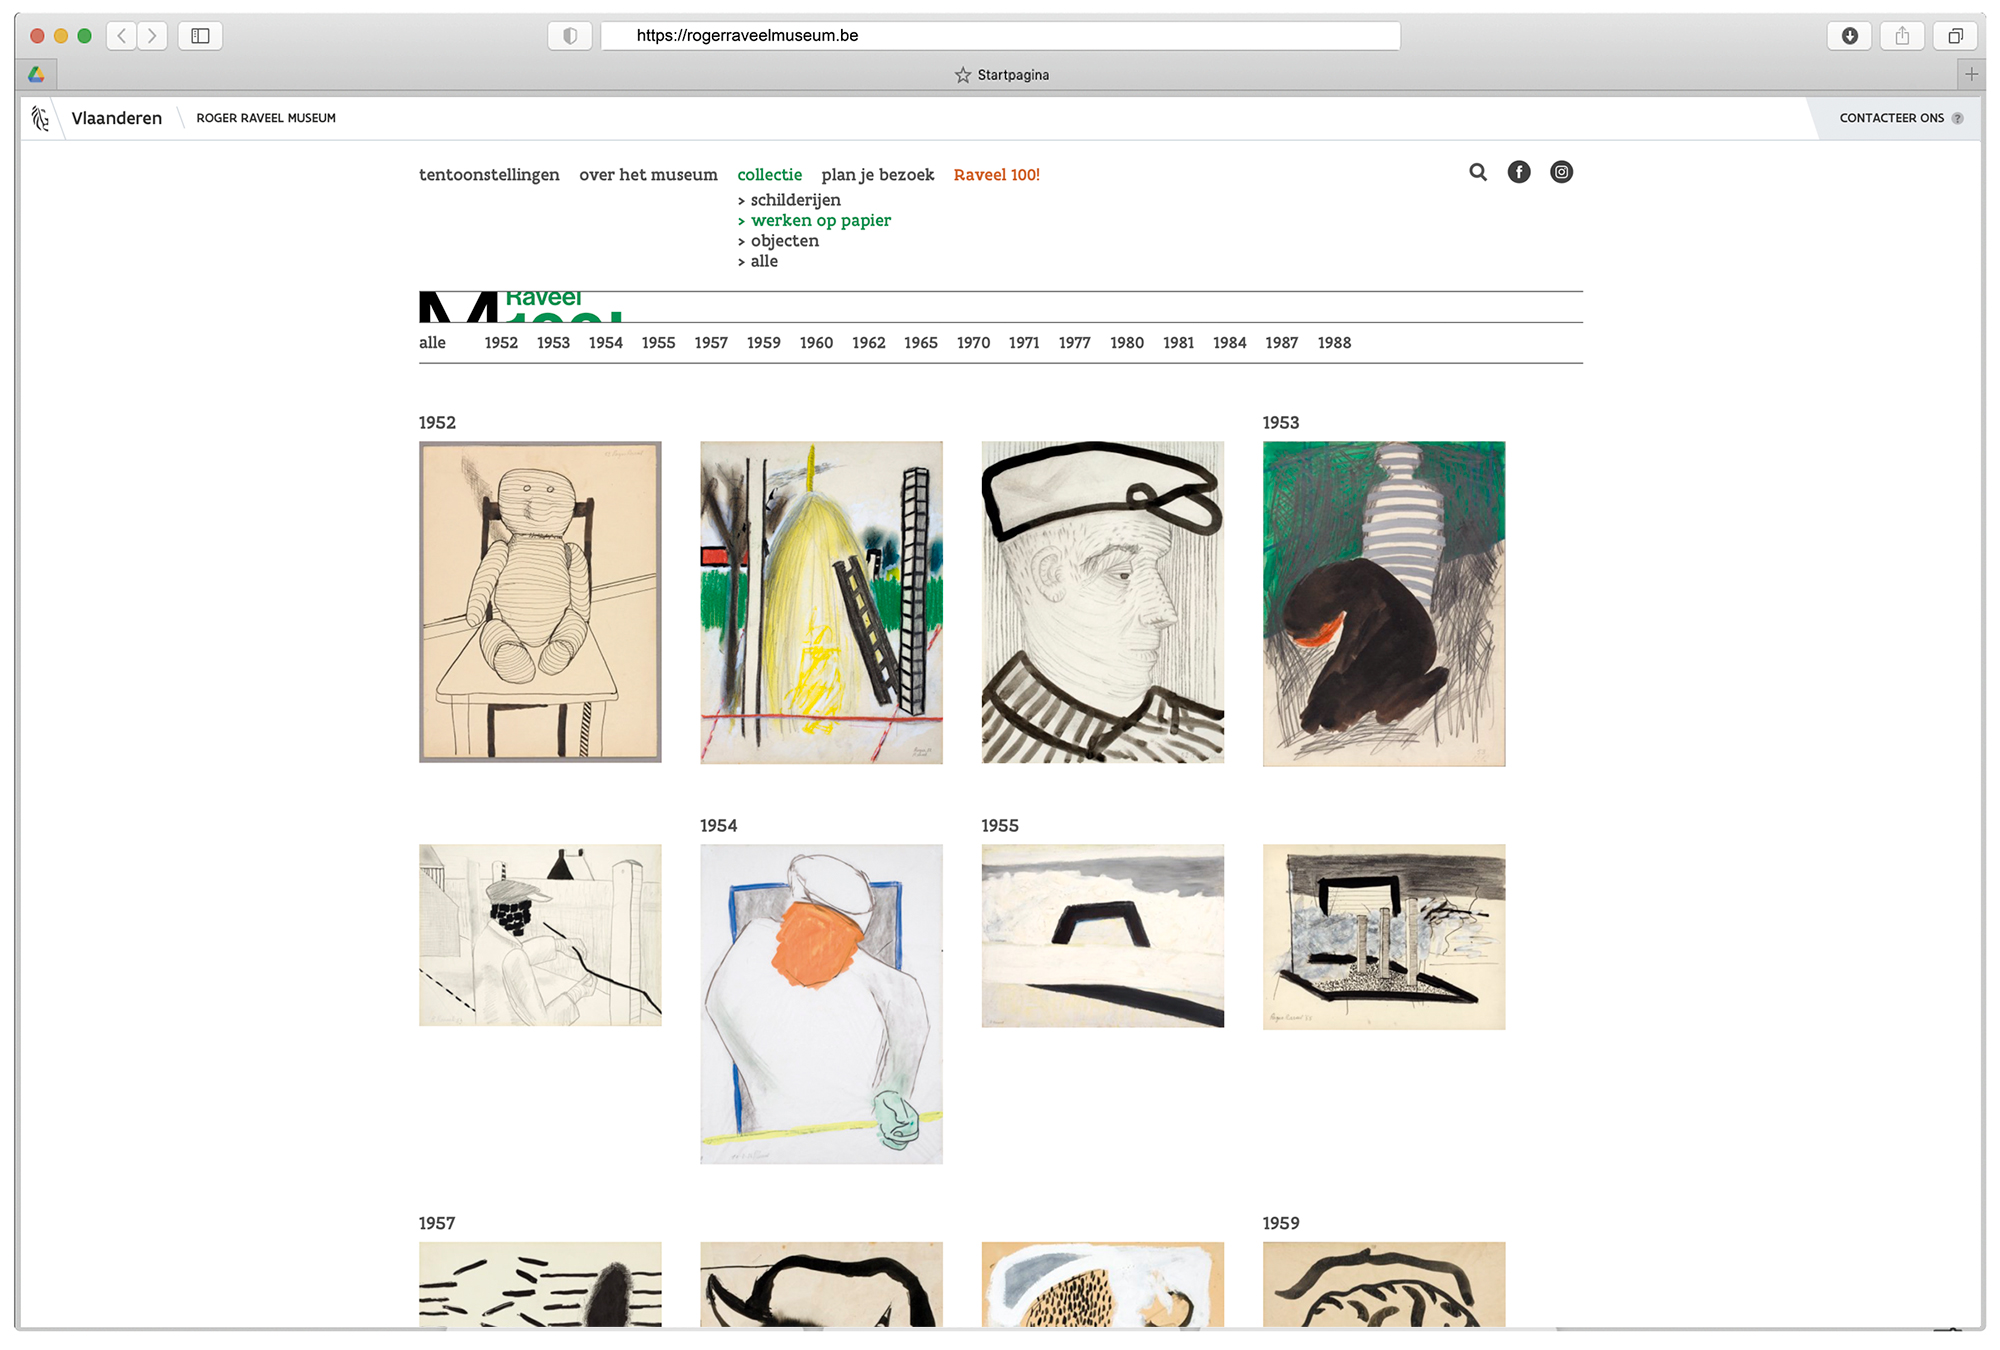The image size is (2000, 1350).
Task: Open the 1957 black dashes artwork
Action: pyautogui.click(x=540, y=1284)
